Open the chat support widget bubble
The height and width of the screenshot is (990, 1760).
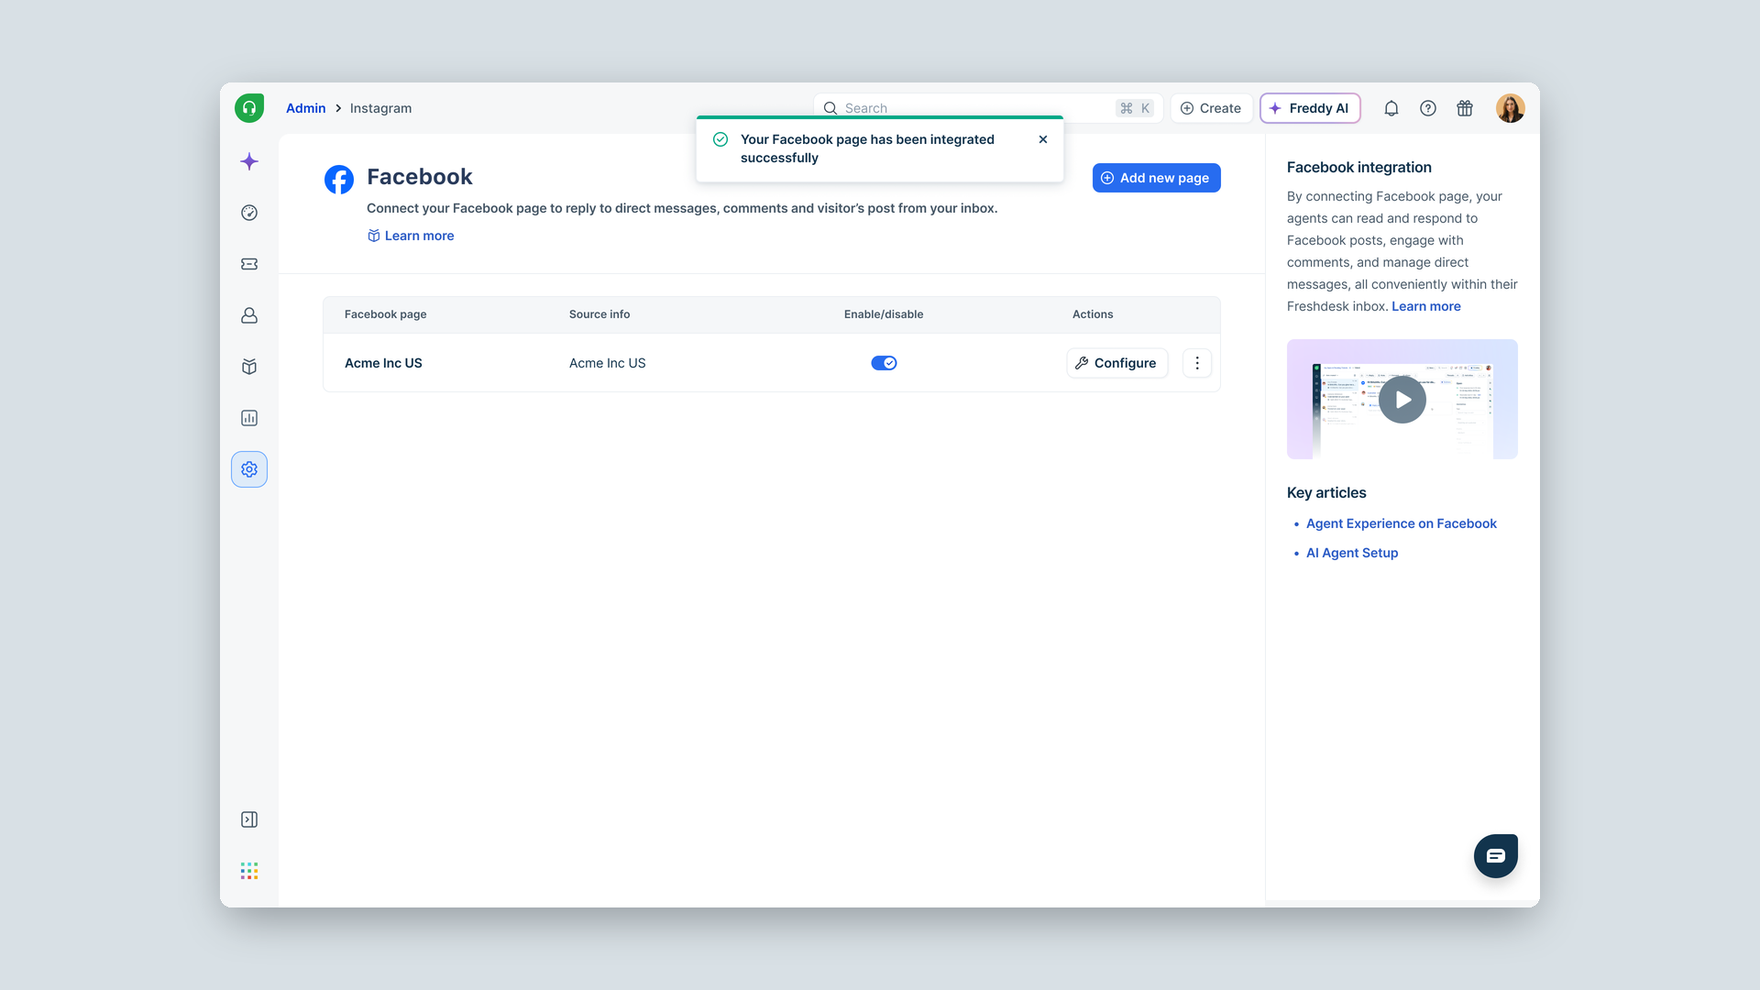point(1495,856)
